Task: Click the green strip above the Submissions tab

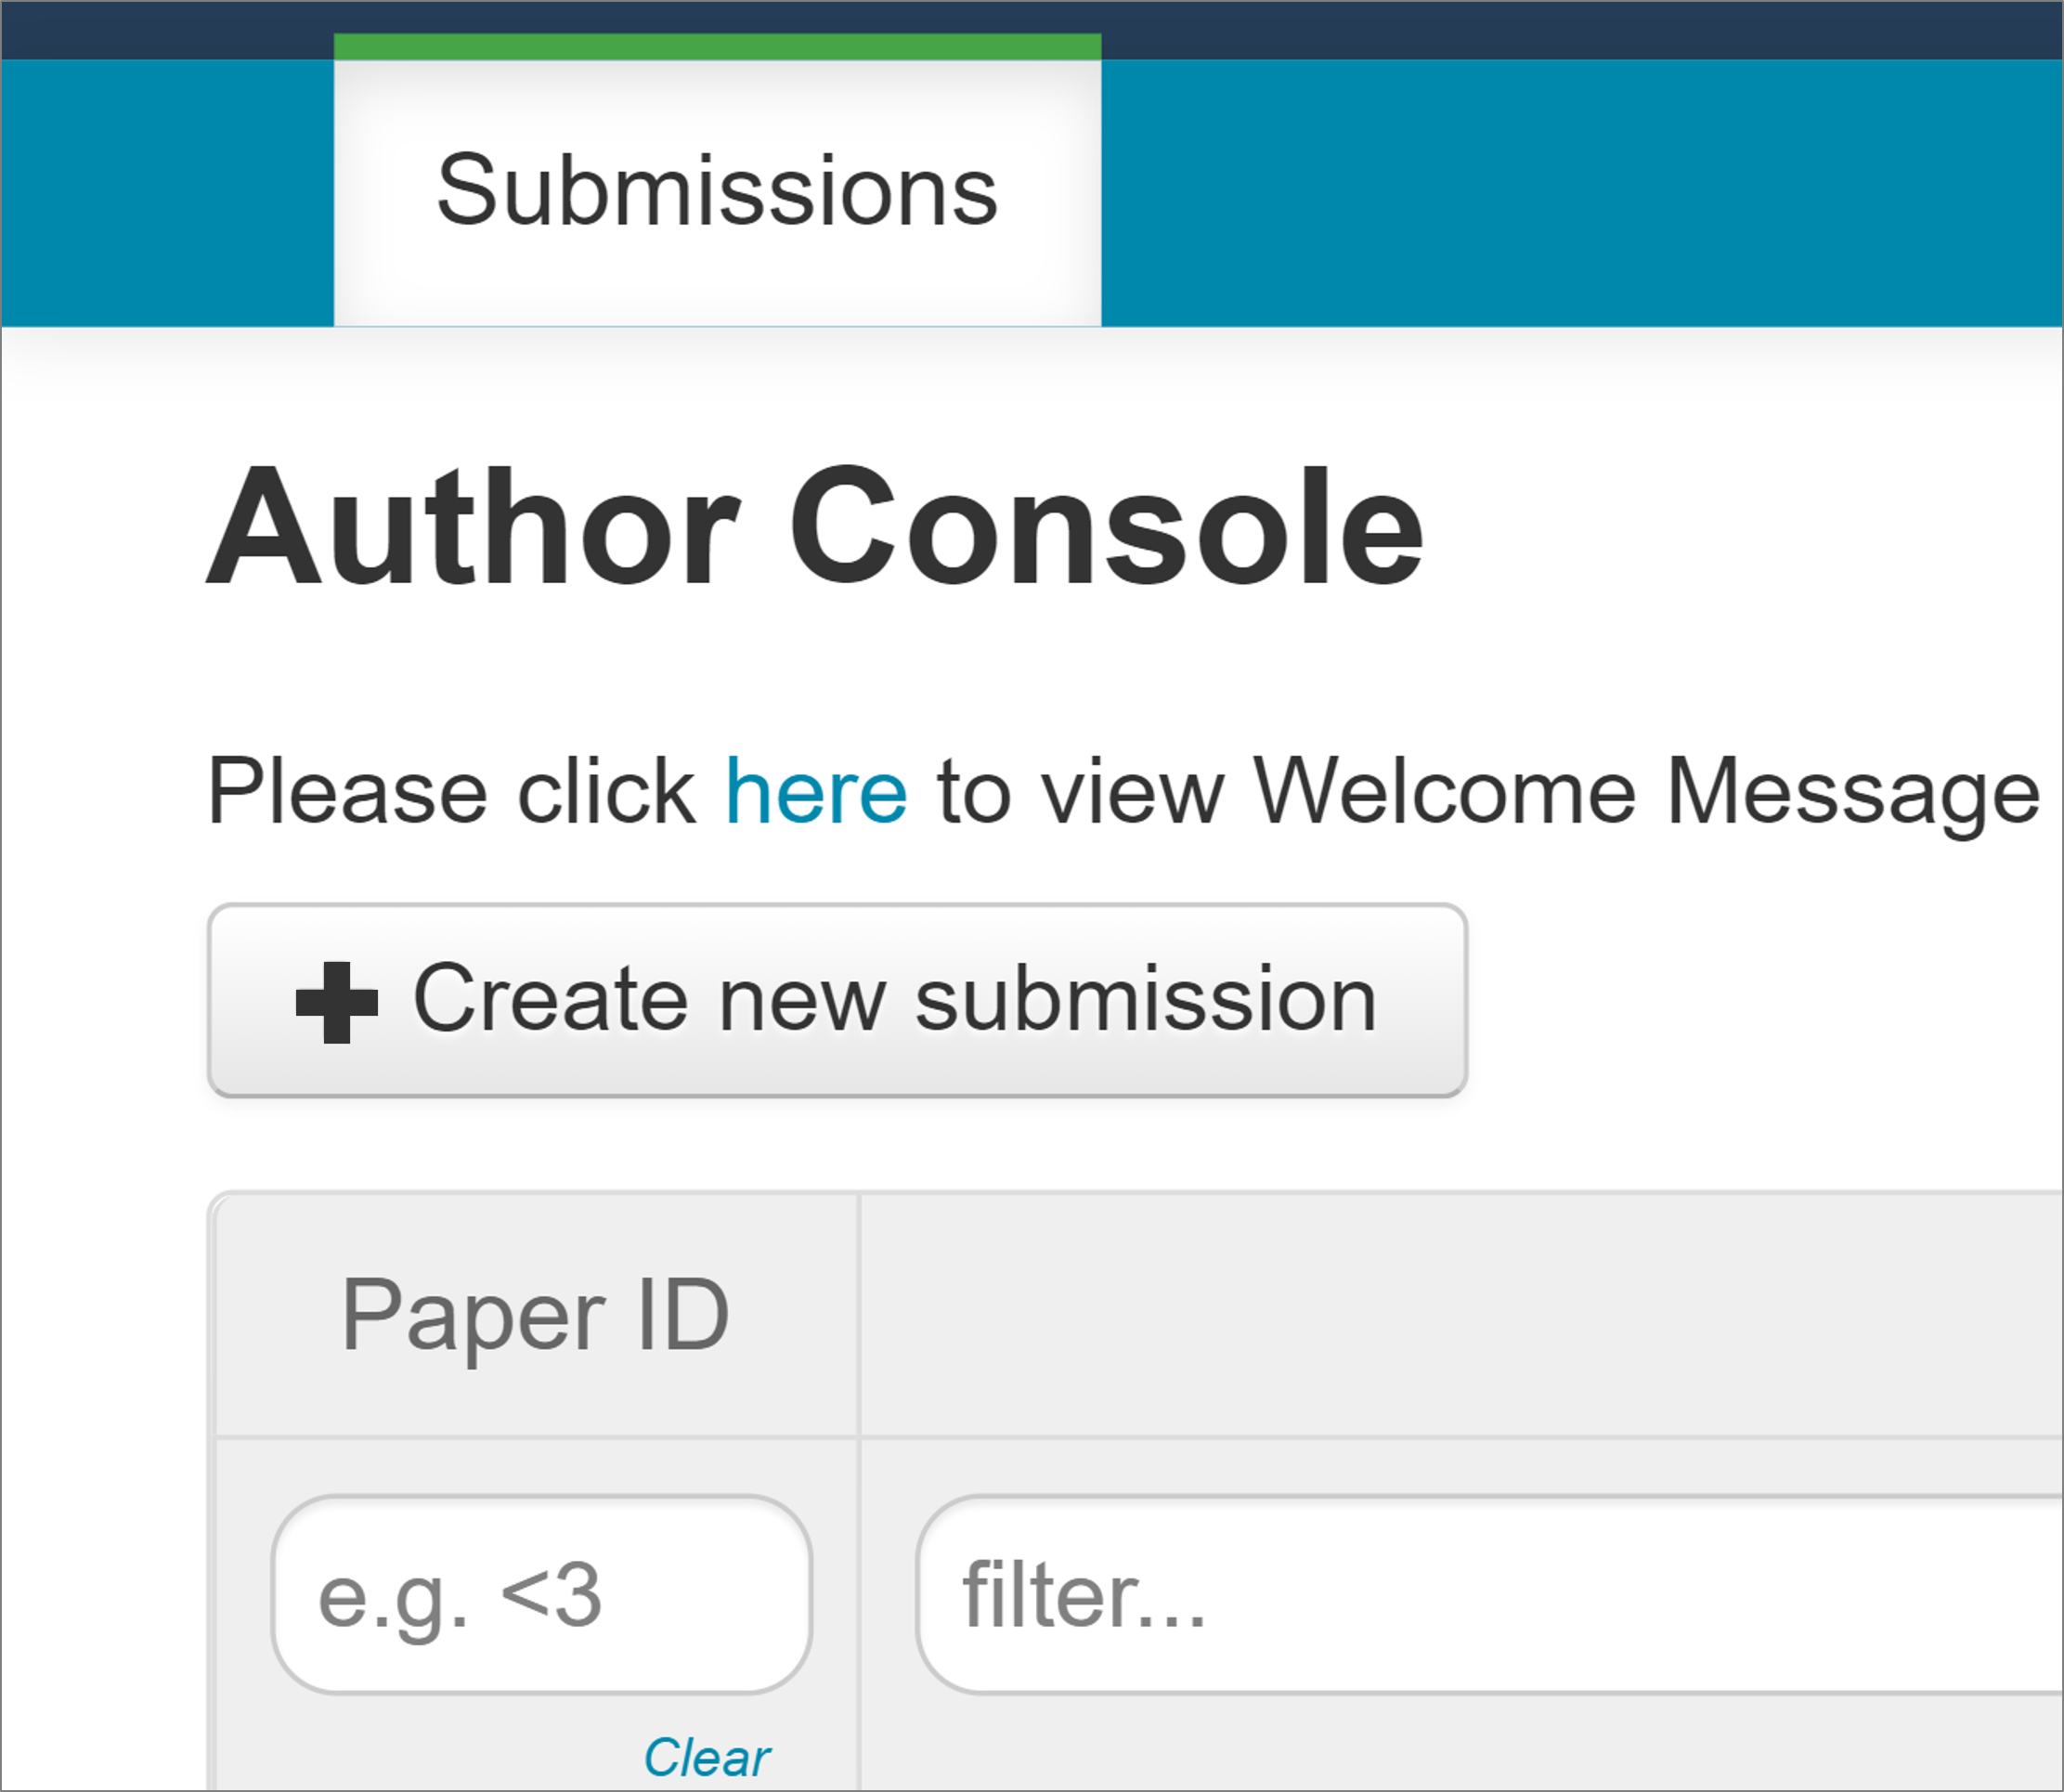Action: [717, 46]
